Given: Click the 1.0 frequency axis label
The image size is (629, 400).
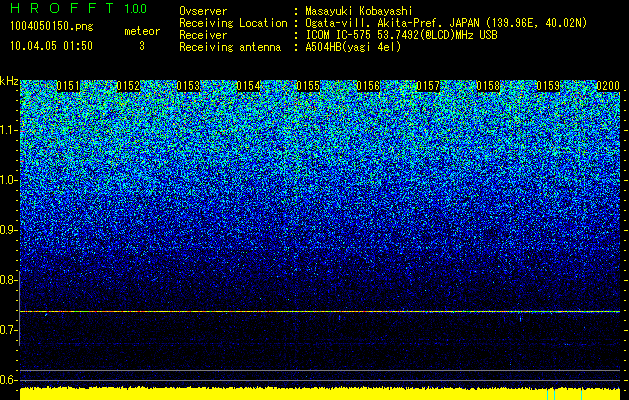Looking at the screenshot, I should point(7,180).
